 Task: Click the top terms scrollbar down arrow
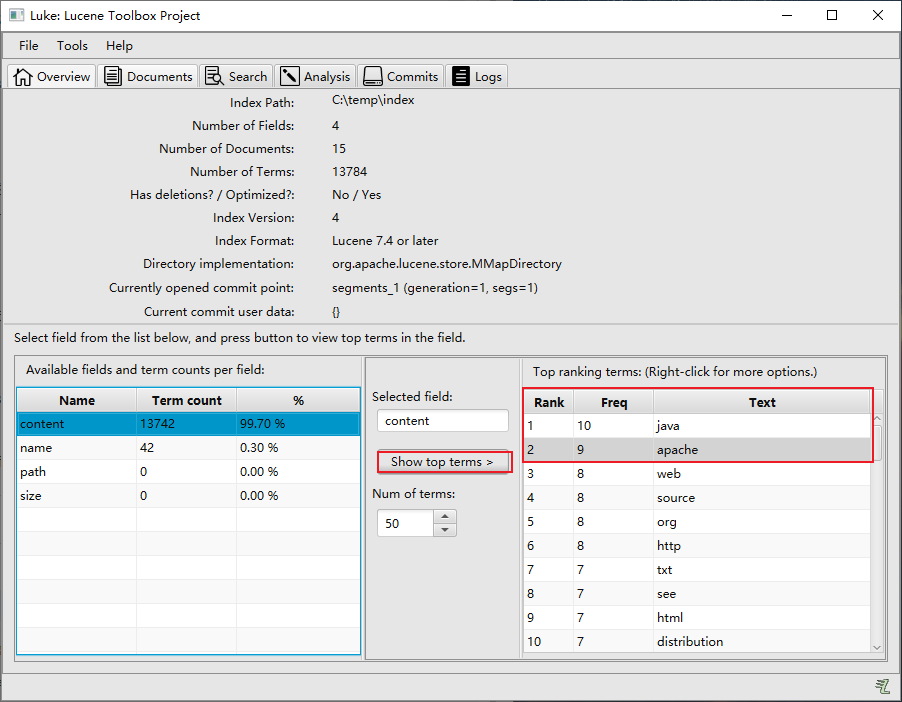coord(877,647)
